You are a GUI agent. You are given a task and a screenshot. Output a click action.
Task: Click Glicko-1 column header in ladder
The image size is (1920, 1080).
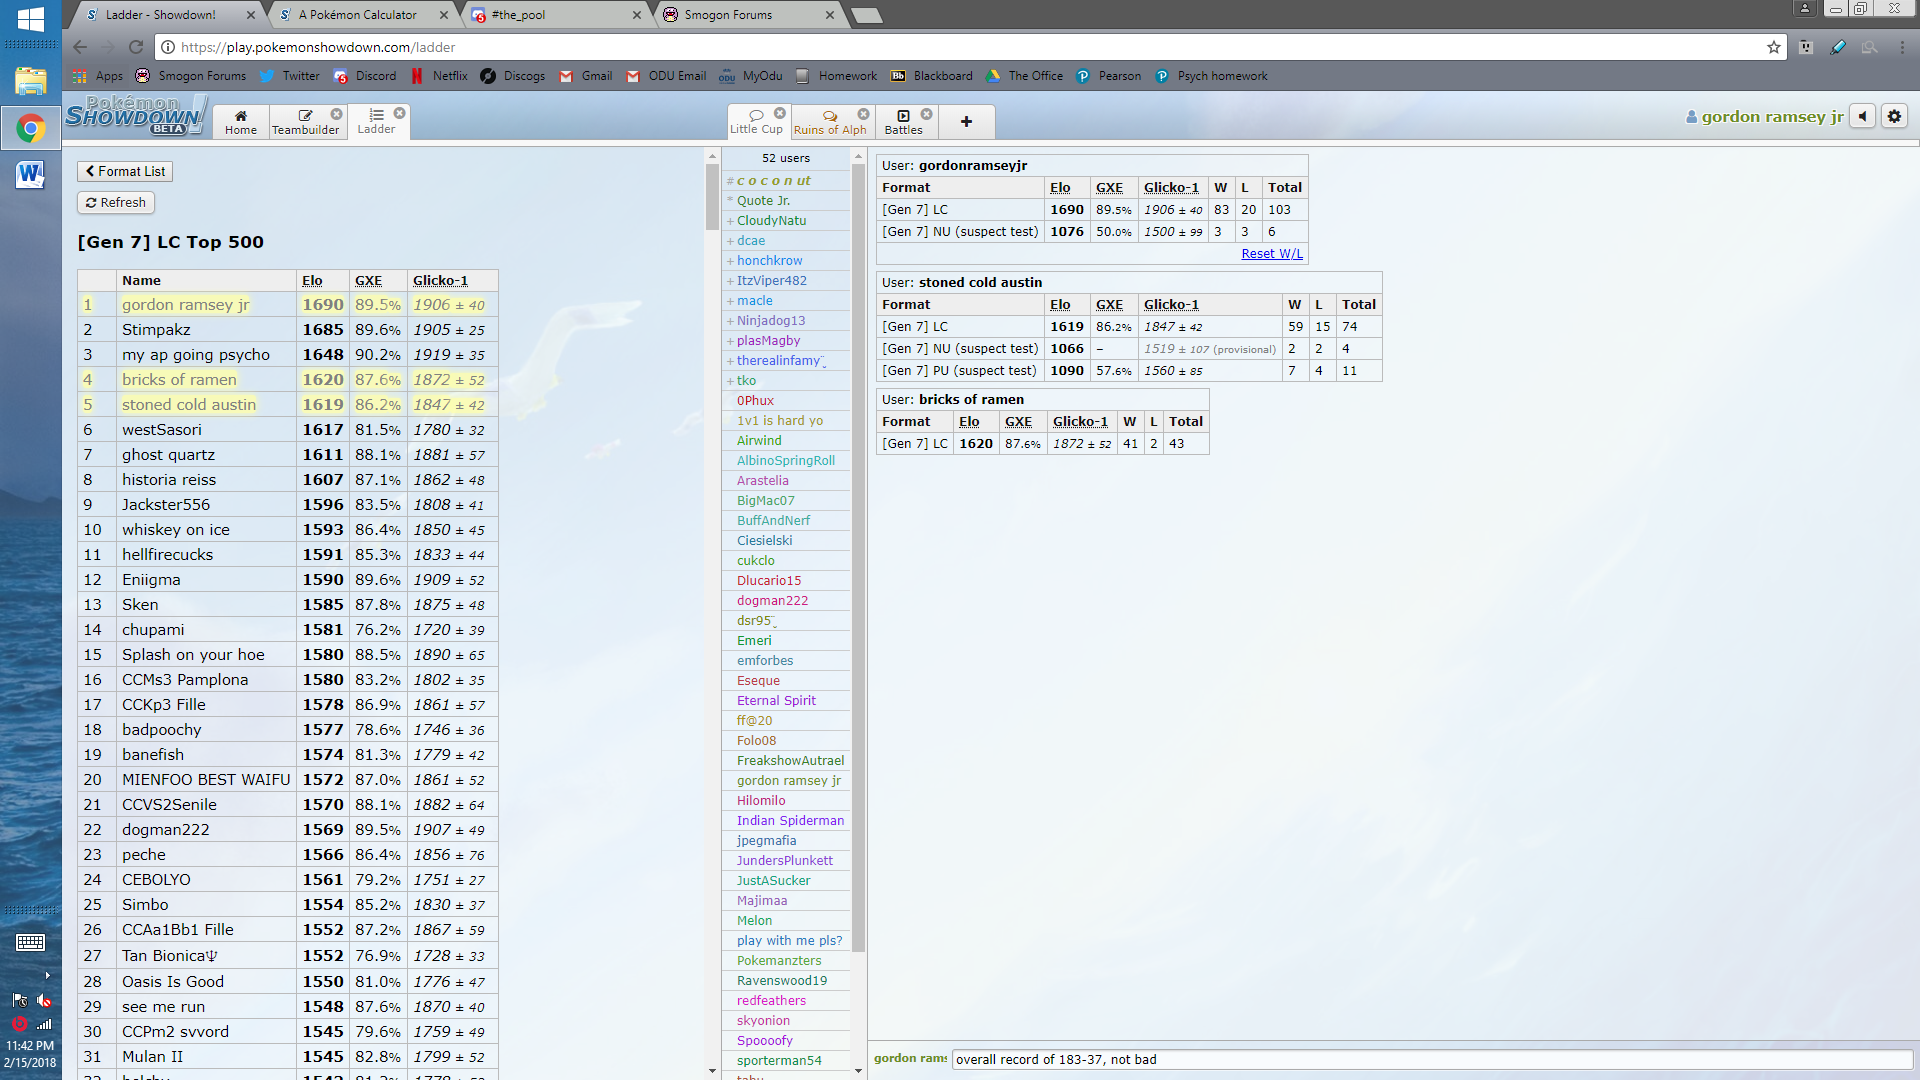pos(440,281)
